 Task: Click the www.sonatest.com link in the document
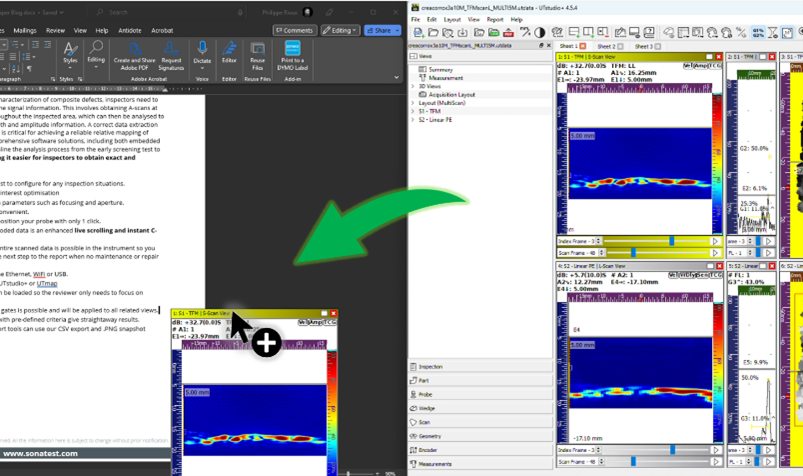pos(40,453)
